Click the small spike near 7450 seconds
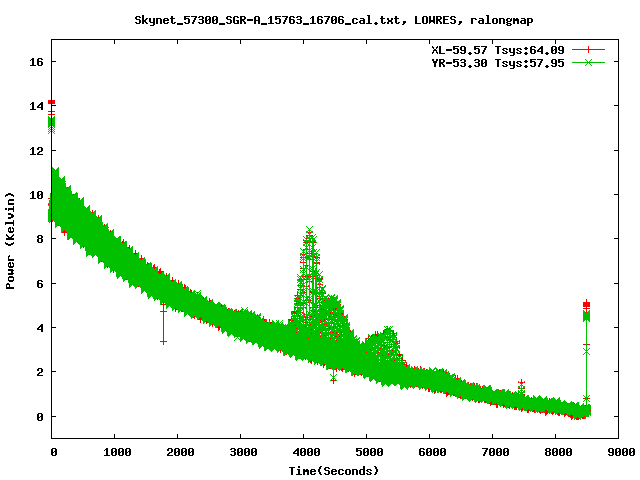Image resolution: width=640 pixels, height=480 pixels. coord(521,387)
